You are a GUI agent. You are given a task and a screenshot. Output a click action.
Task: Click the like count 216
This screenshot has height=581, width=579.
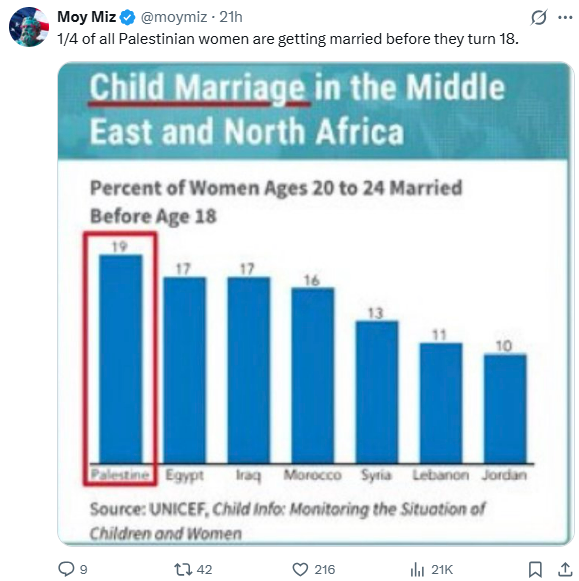point(325,570)
